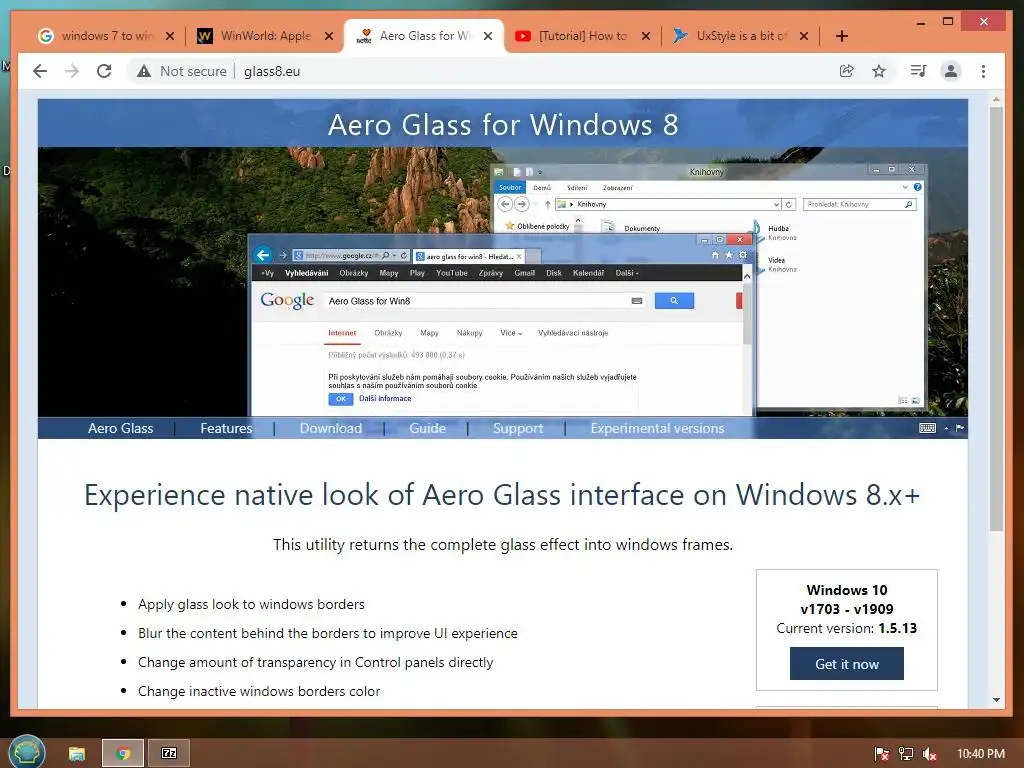Open a new browser tab

pos(842,36)
